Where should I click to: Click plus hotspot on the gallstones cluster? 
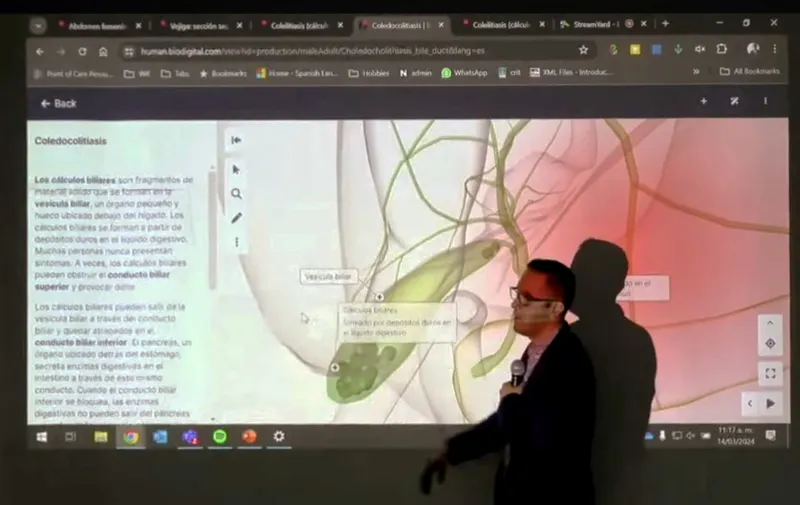pyautogui.click(x=335, y=367)
